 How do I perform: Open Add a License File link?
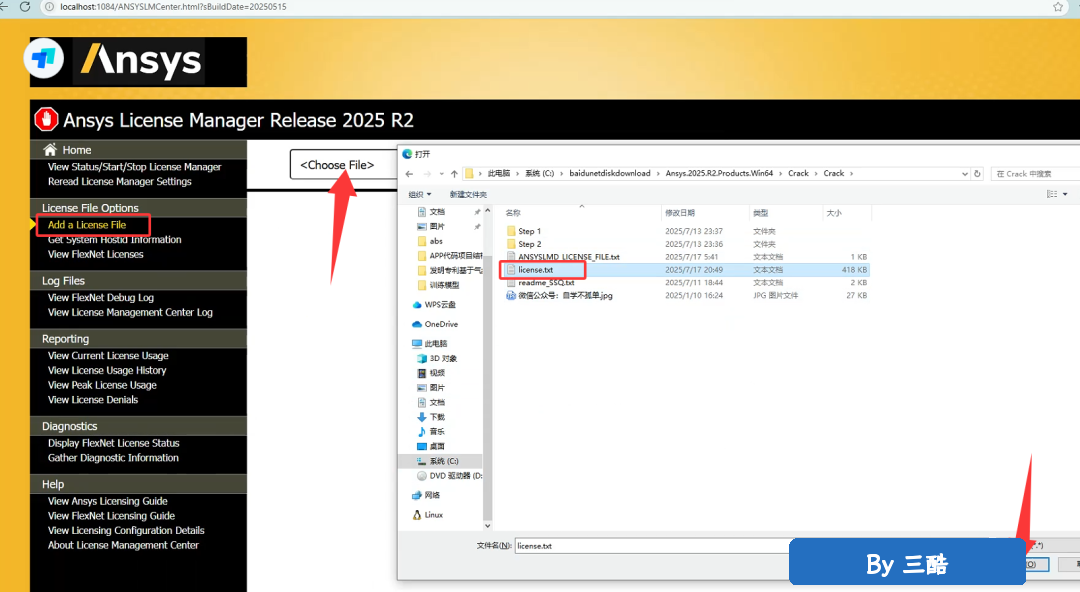tap(87, 225)
